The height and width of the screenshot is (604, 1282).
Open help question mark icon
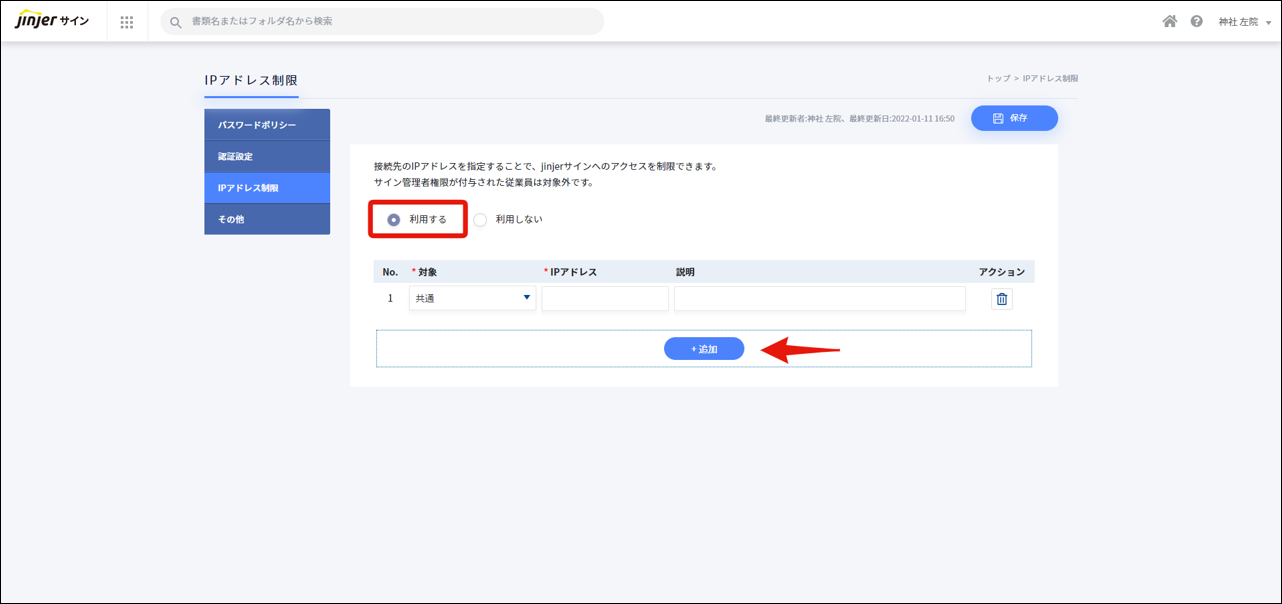[1196, 21]
